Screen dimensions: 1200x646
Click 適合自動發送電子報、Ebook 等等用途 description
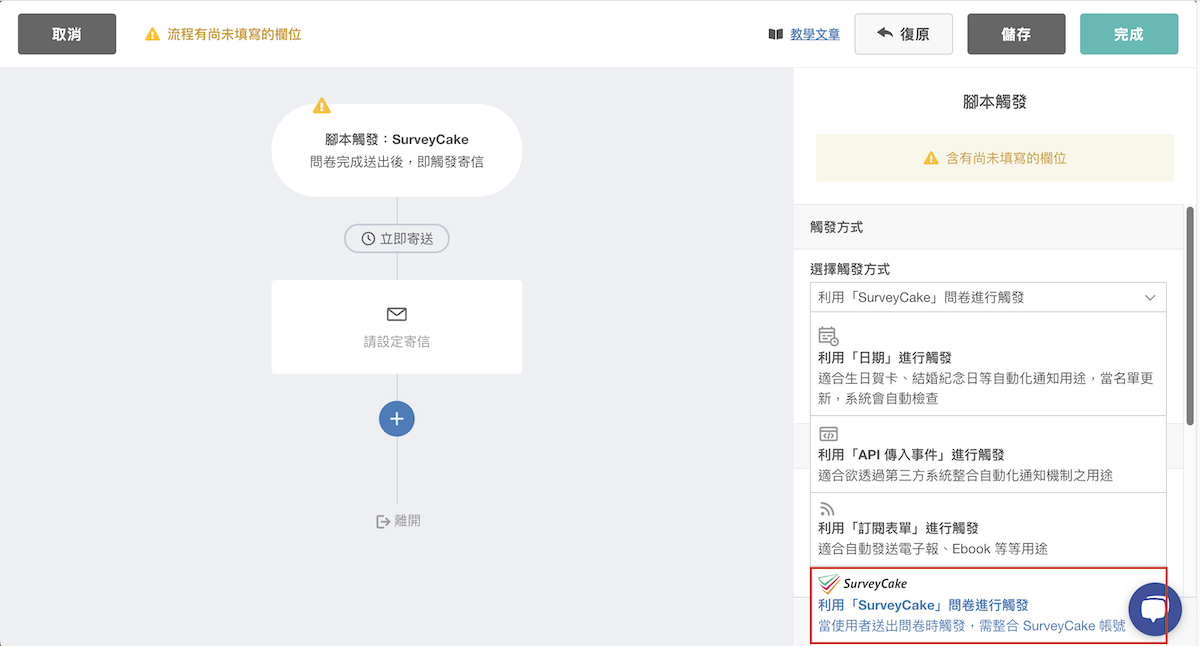click(933, 549)
